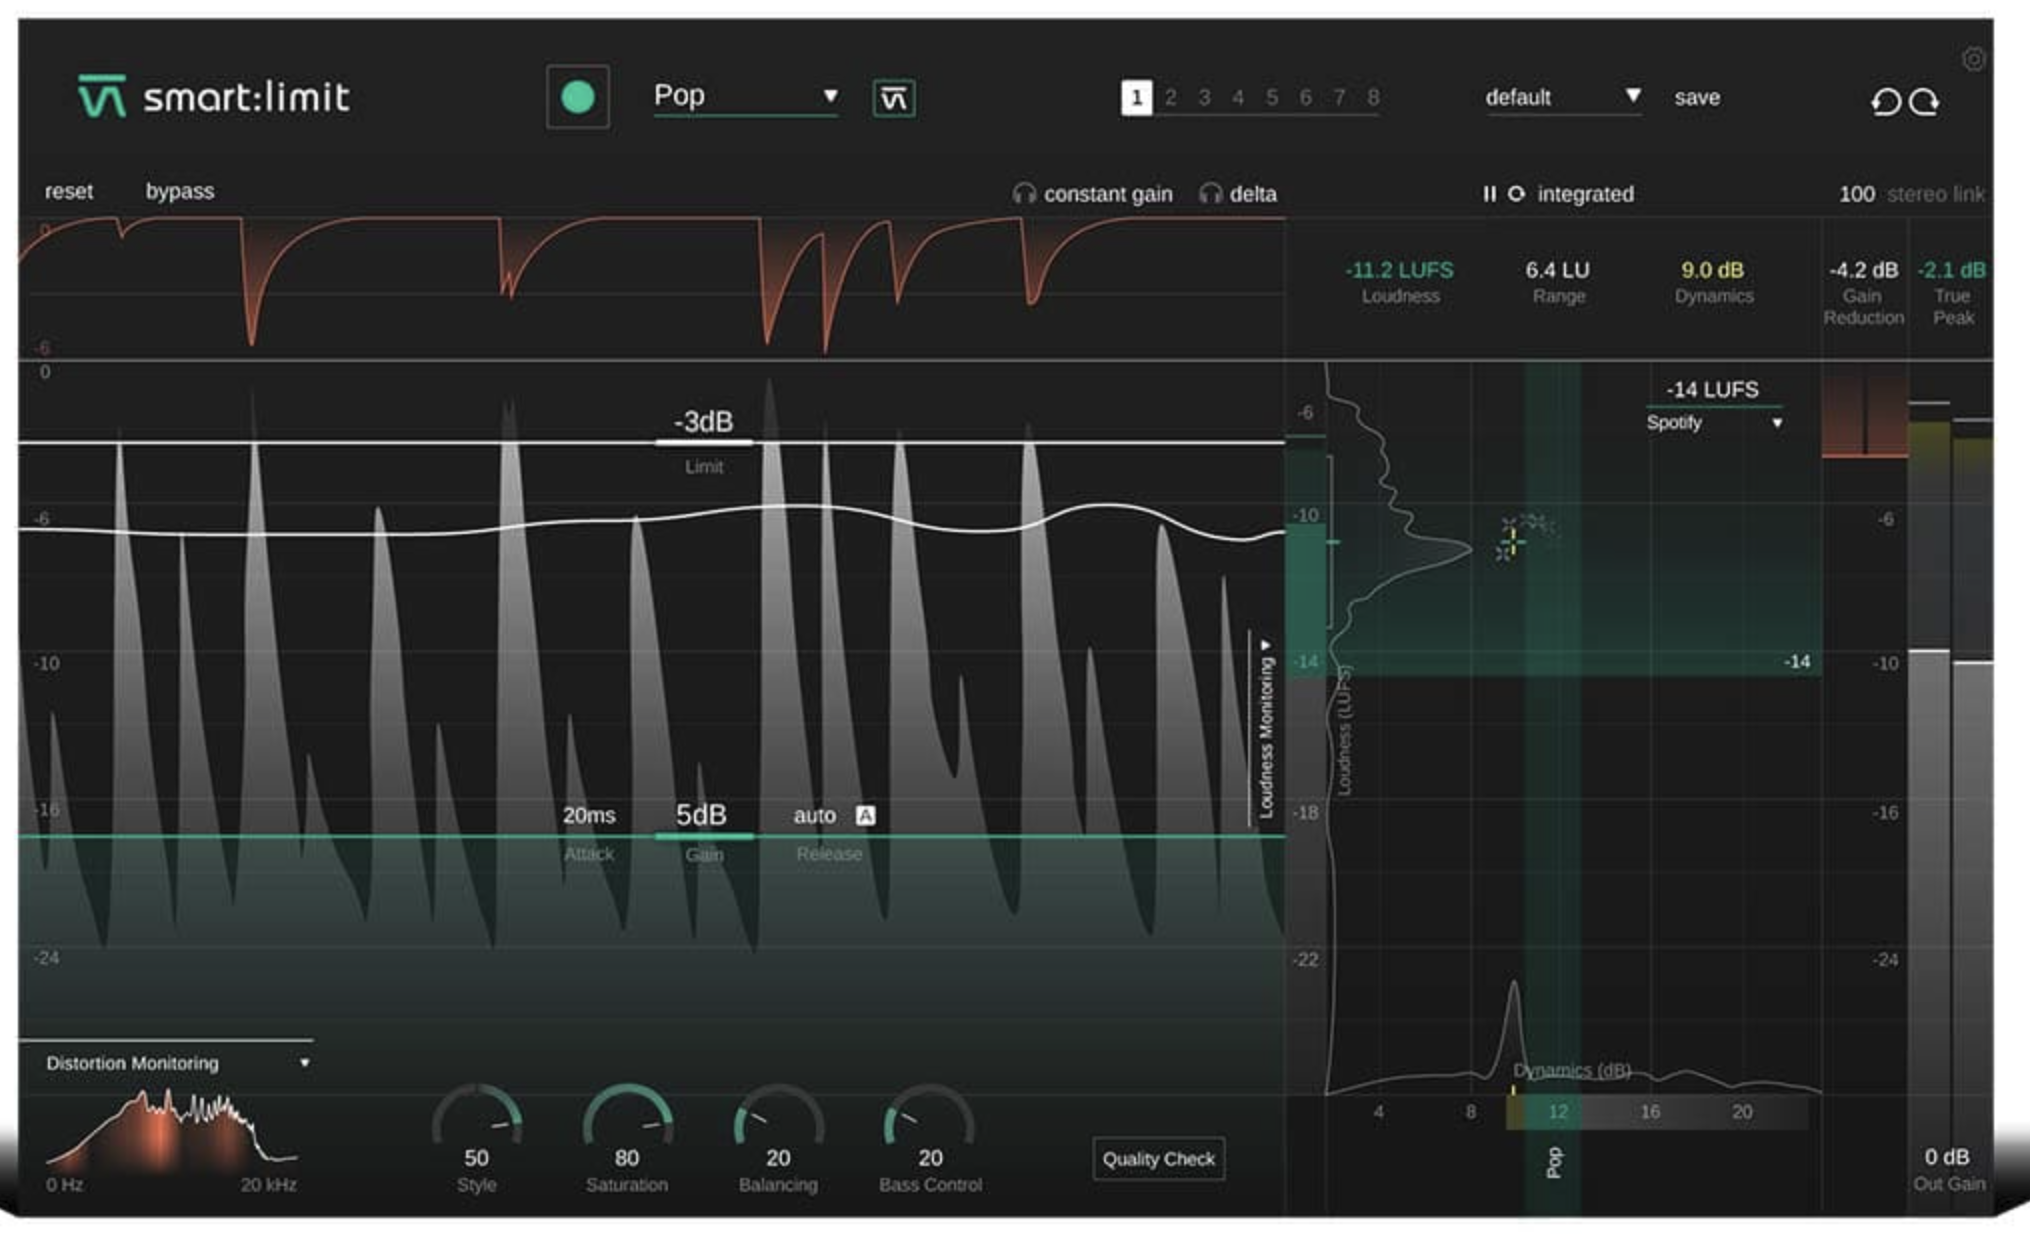The width and height of the screenshot is (2030, 1234).
Task: Click the undo arrow icon
Action: [1885, 102]
